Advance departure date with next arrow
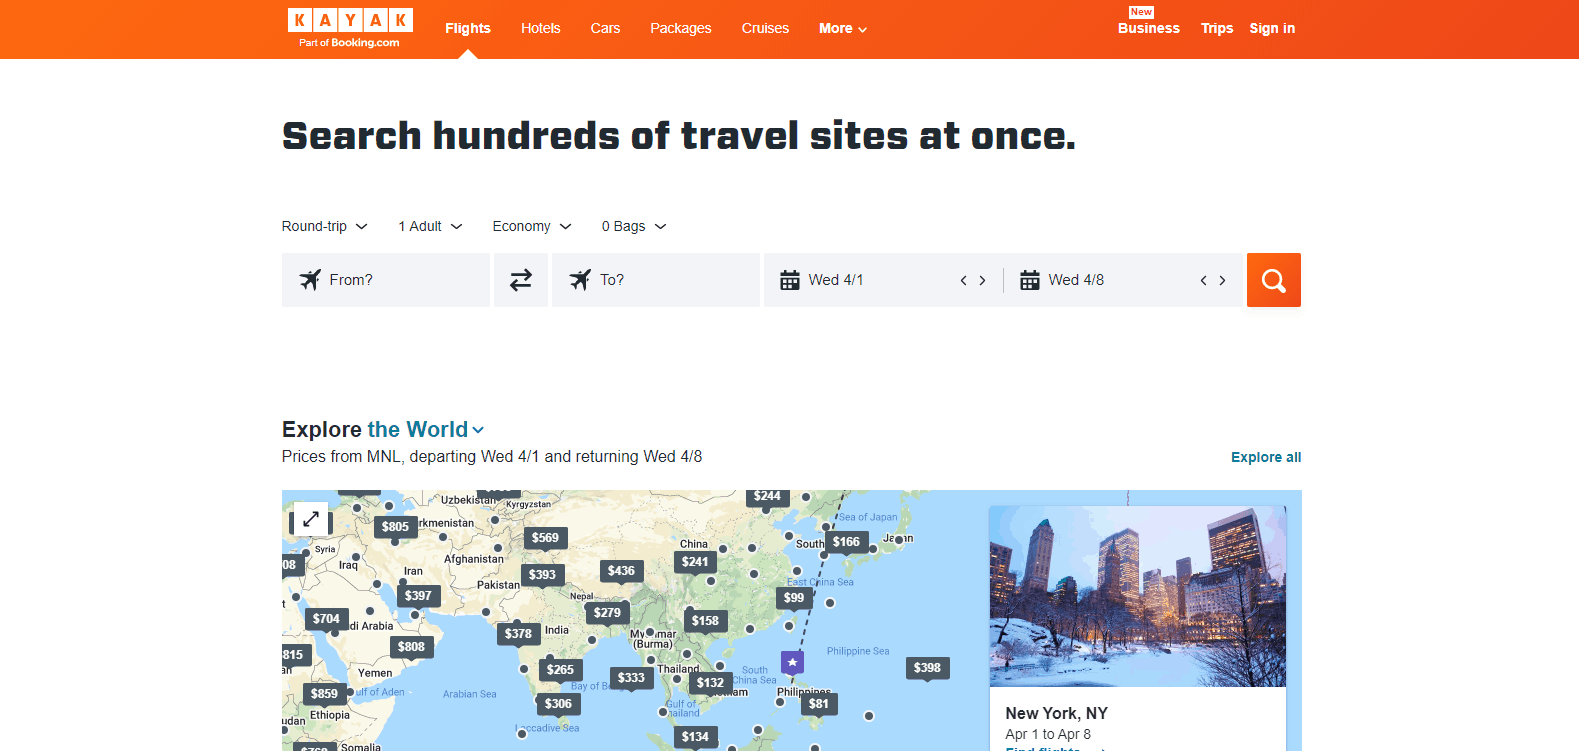Viewport: 1579px width, 751px height. point(982,281)
